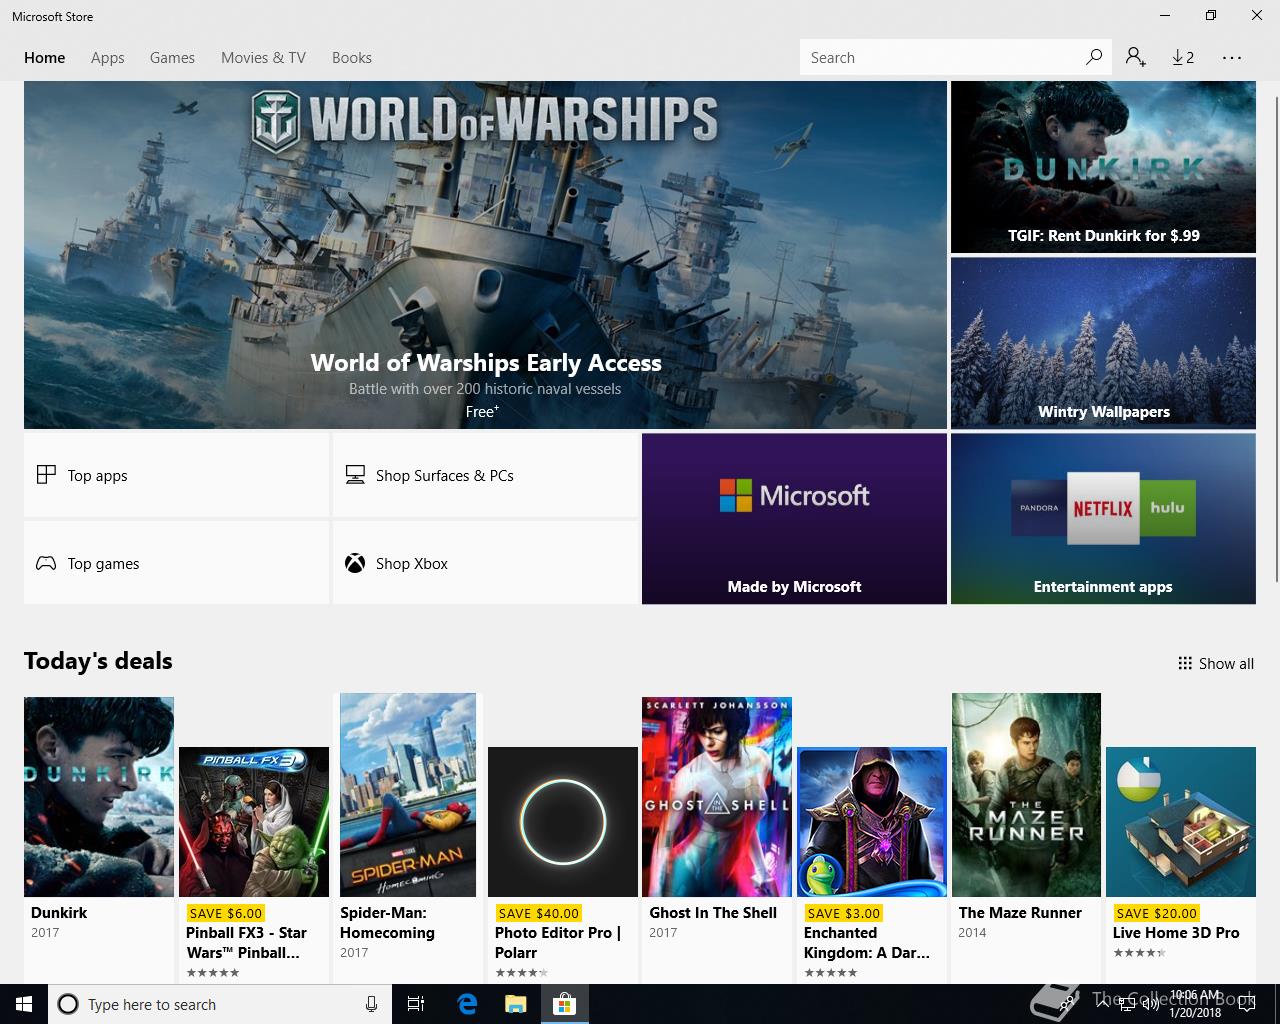Click the Microsoft Store taskbar icon
Viewport: 1280px width, 1024px height.
[x=564, y=1004]
